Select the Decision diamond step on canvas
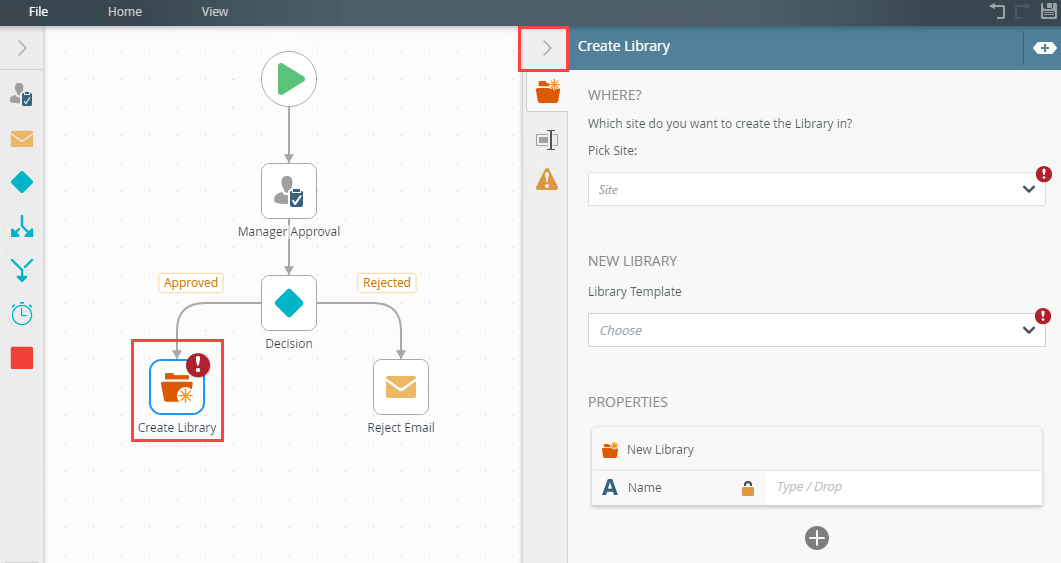The height and width of the screenshot is (563, 1061). click(289, 303)
